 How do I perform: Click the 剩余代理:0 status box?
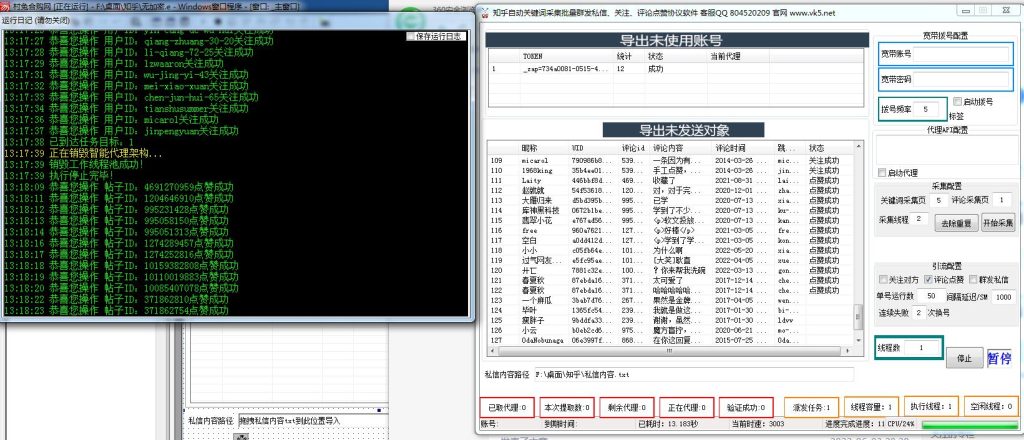(x=626, y=407)
